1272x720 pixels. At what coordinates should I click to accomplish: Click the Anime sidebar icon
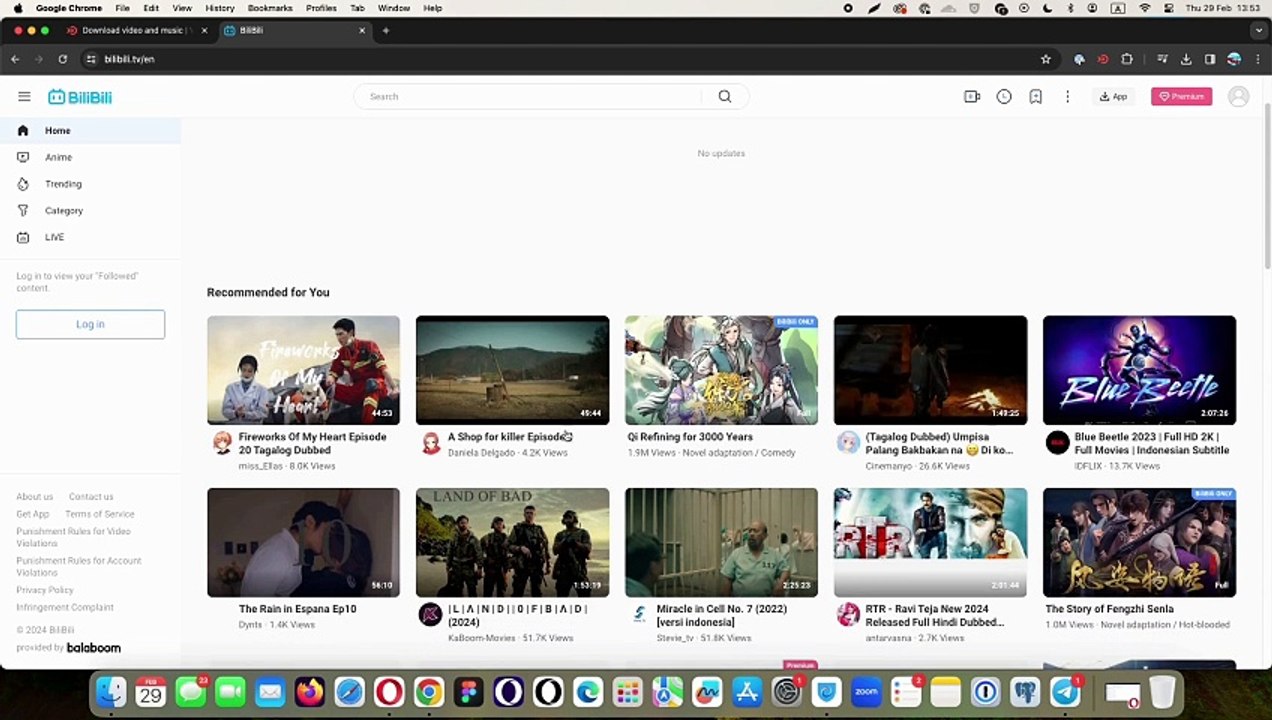click(23, 157)
